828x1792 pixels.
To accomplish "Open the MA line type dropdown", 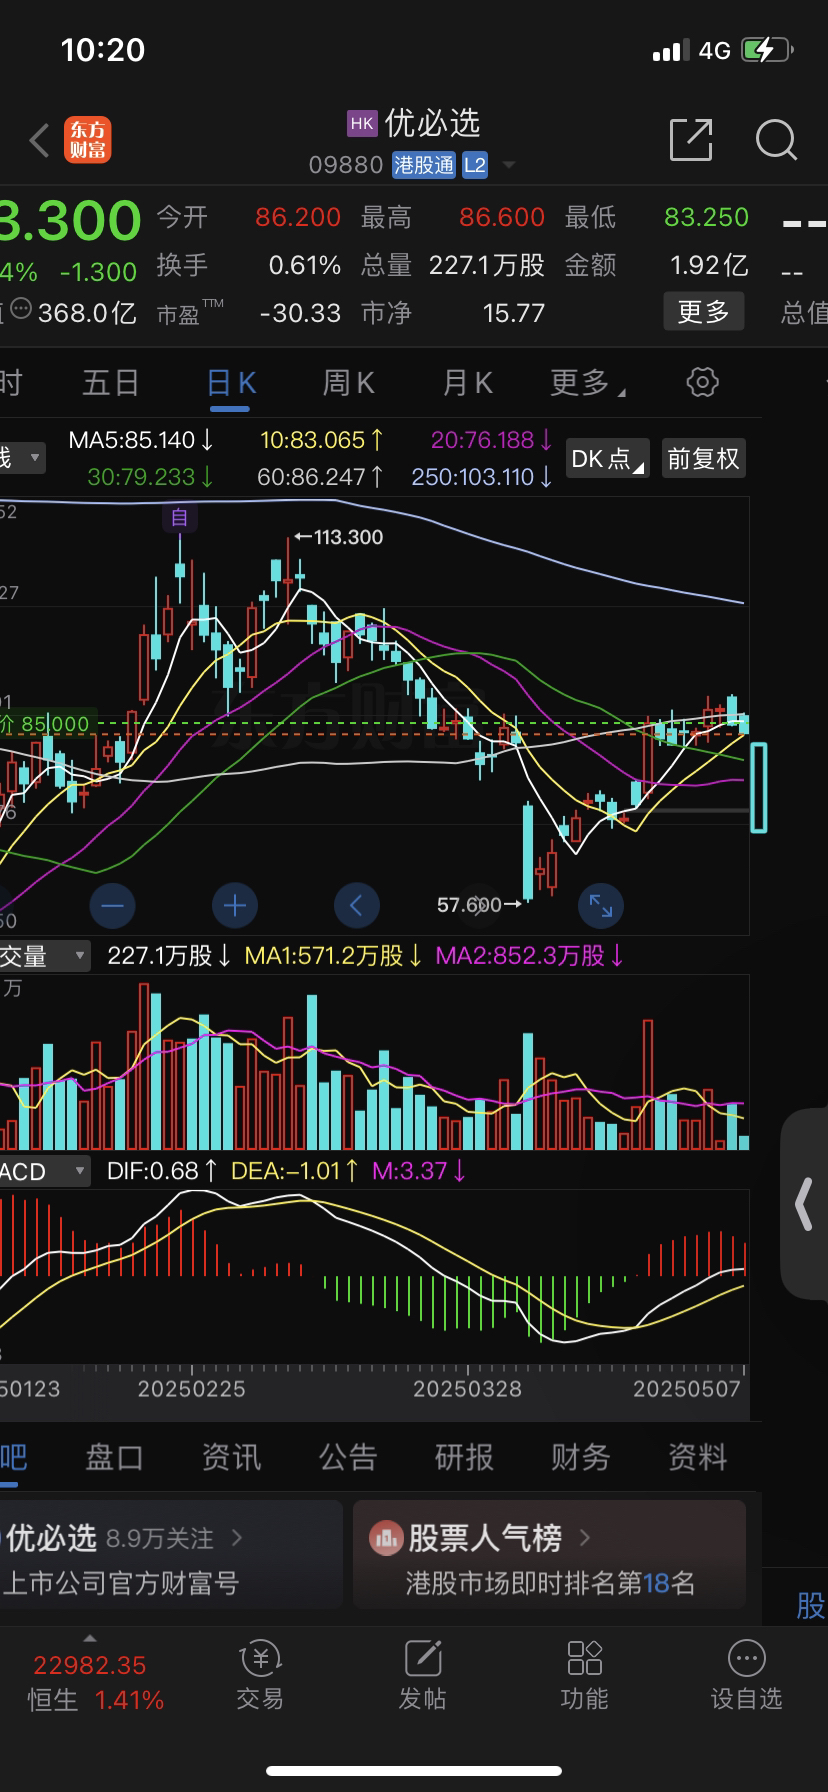I will pyautogui.click(x=22, y=458).
